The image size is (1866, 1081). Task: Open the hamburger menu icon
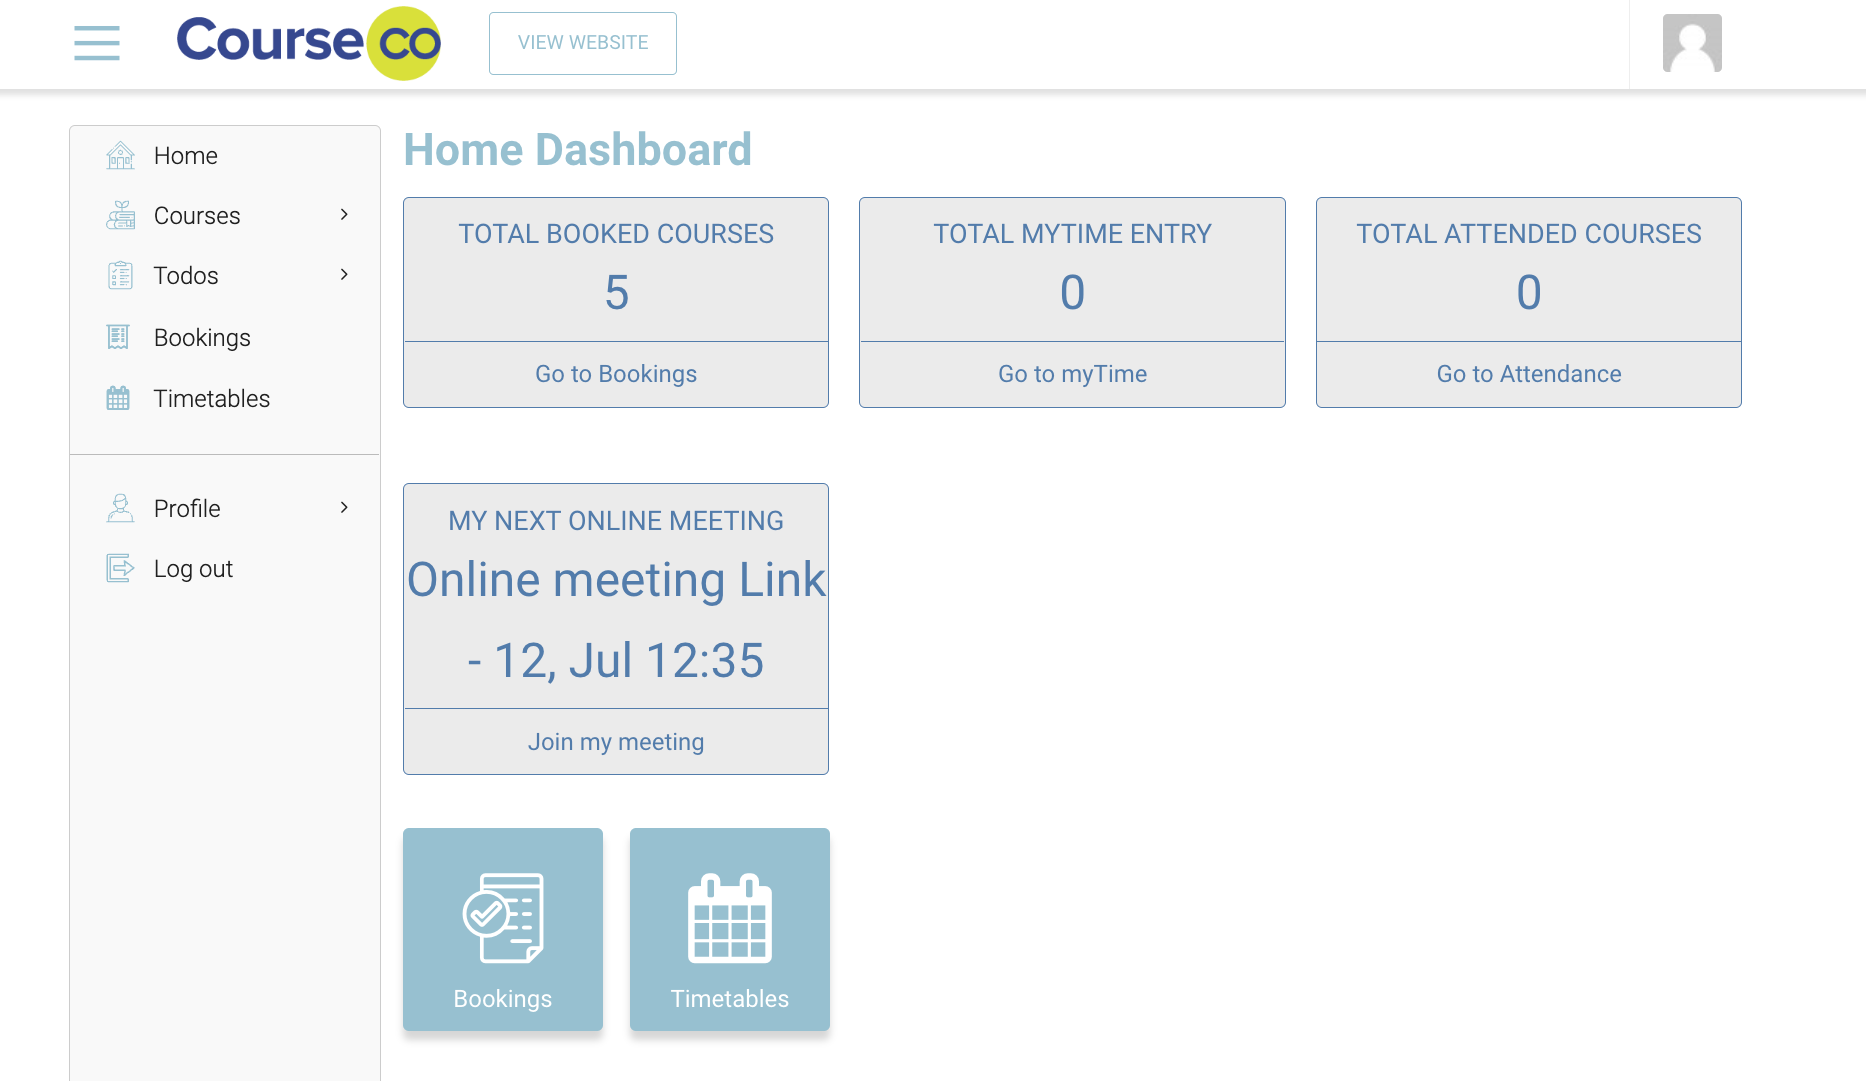pos(97,43)
